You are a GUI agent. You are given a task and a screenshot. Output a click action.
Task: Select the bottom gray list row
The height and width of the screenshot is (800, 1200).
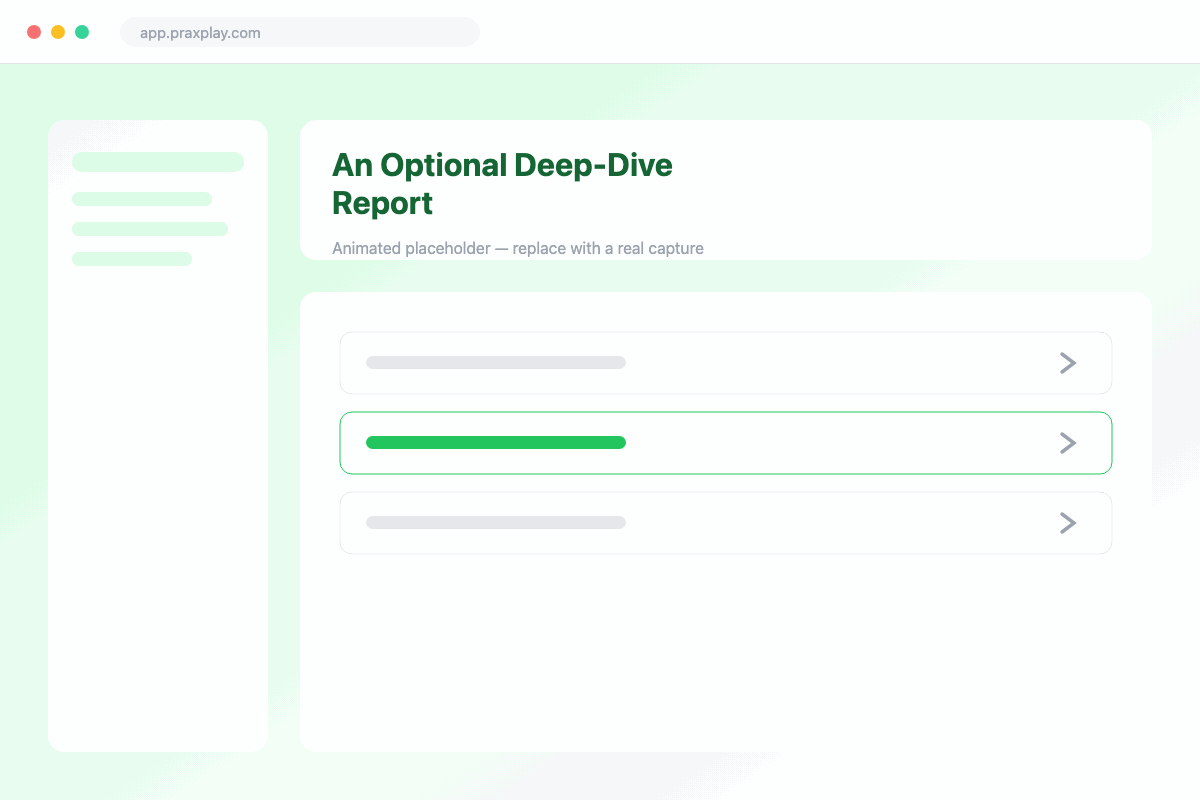coord(726,523)
